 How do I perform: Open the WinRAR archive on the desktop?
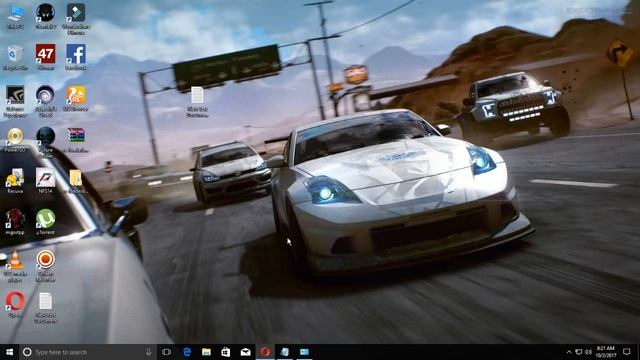point(76,140)
